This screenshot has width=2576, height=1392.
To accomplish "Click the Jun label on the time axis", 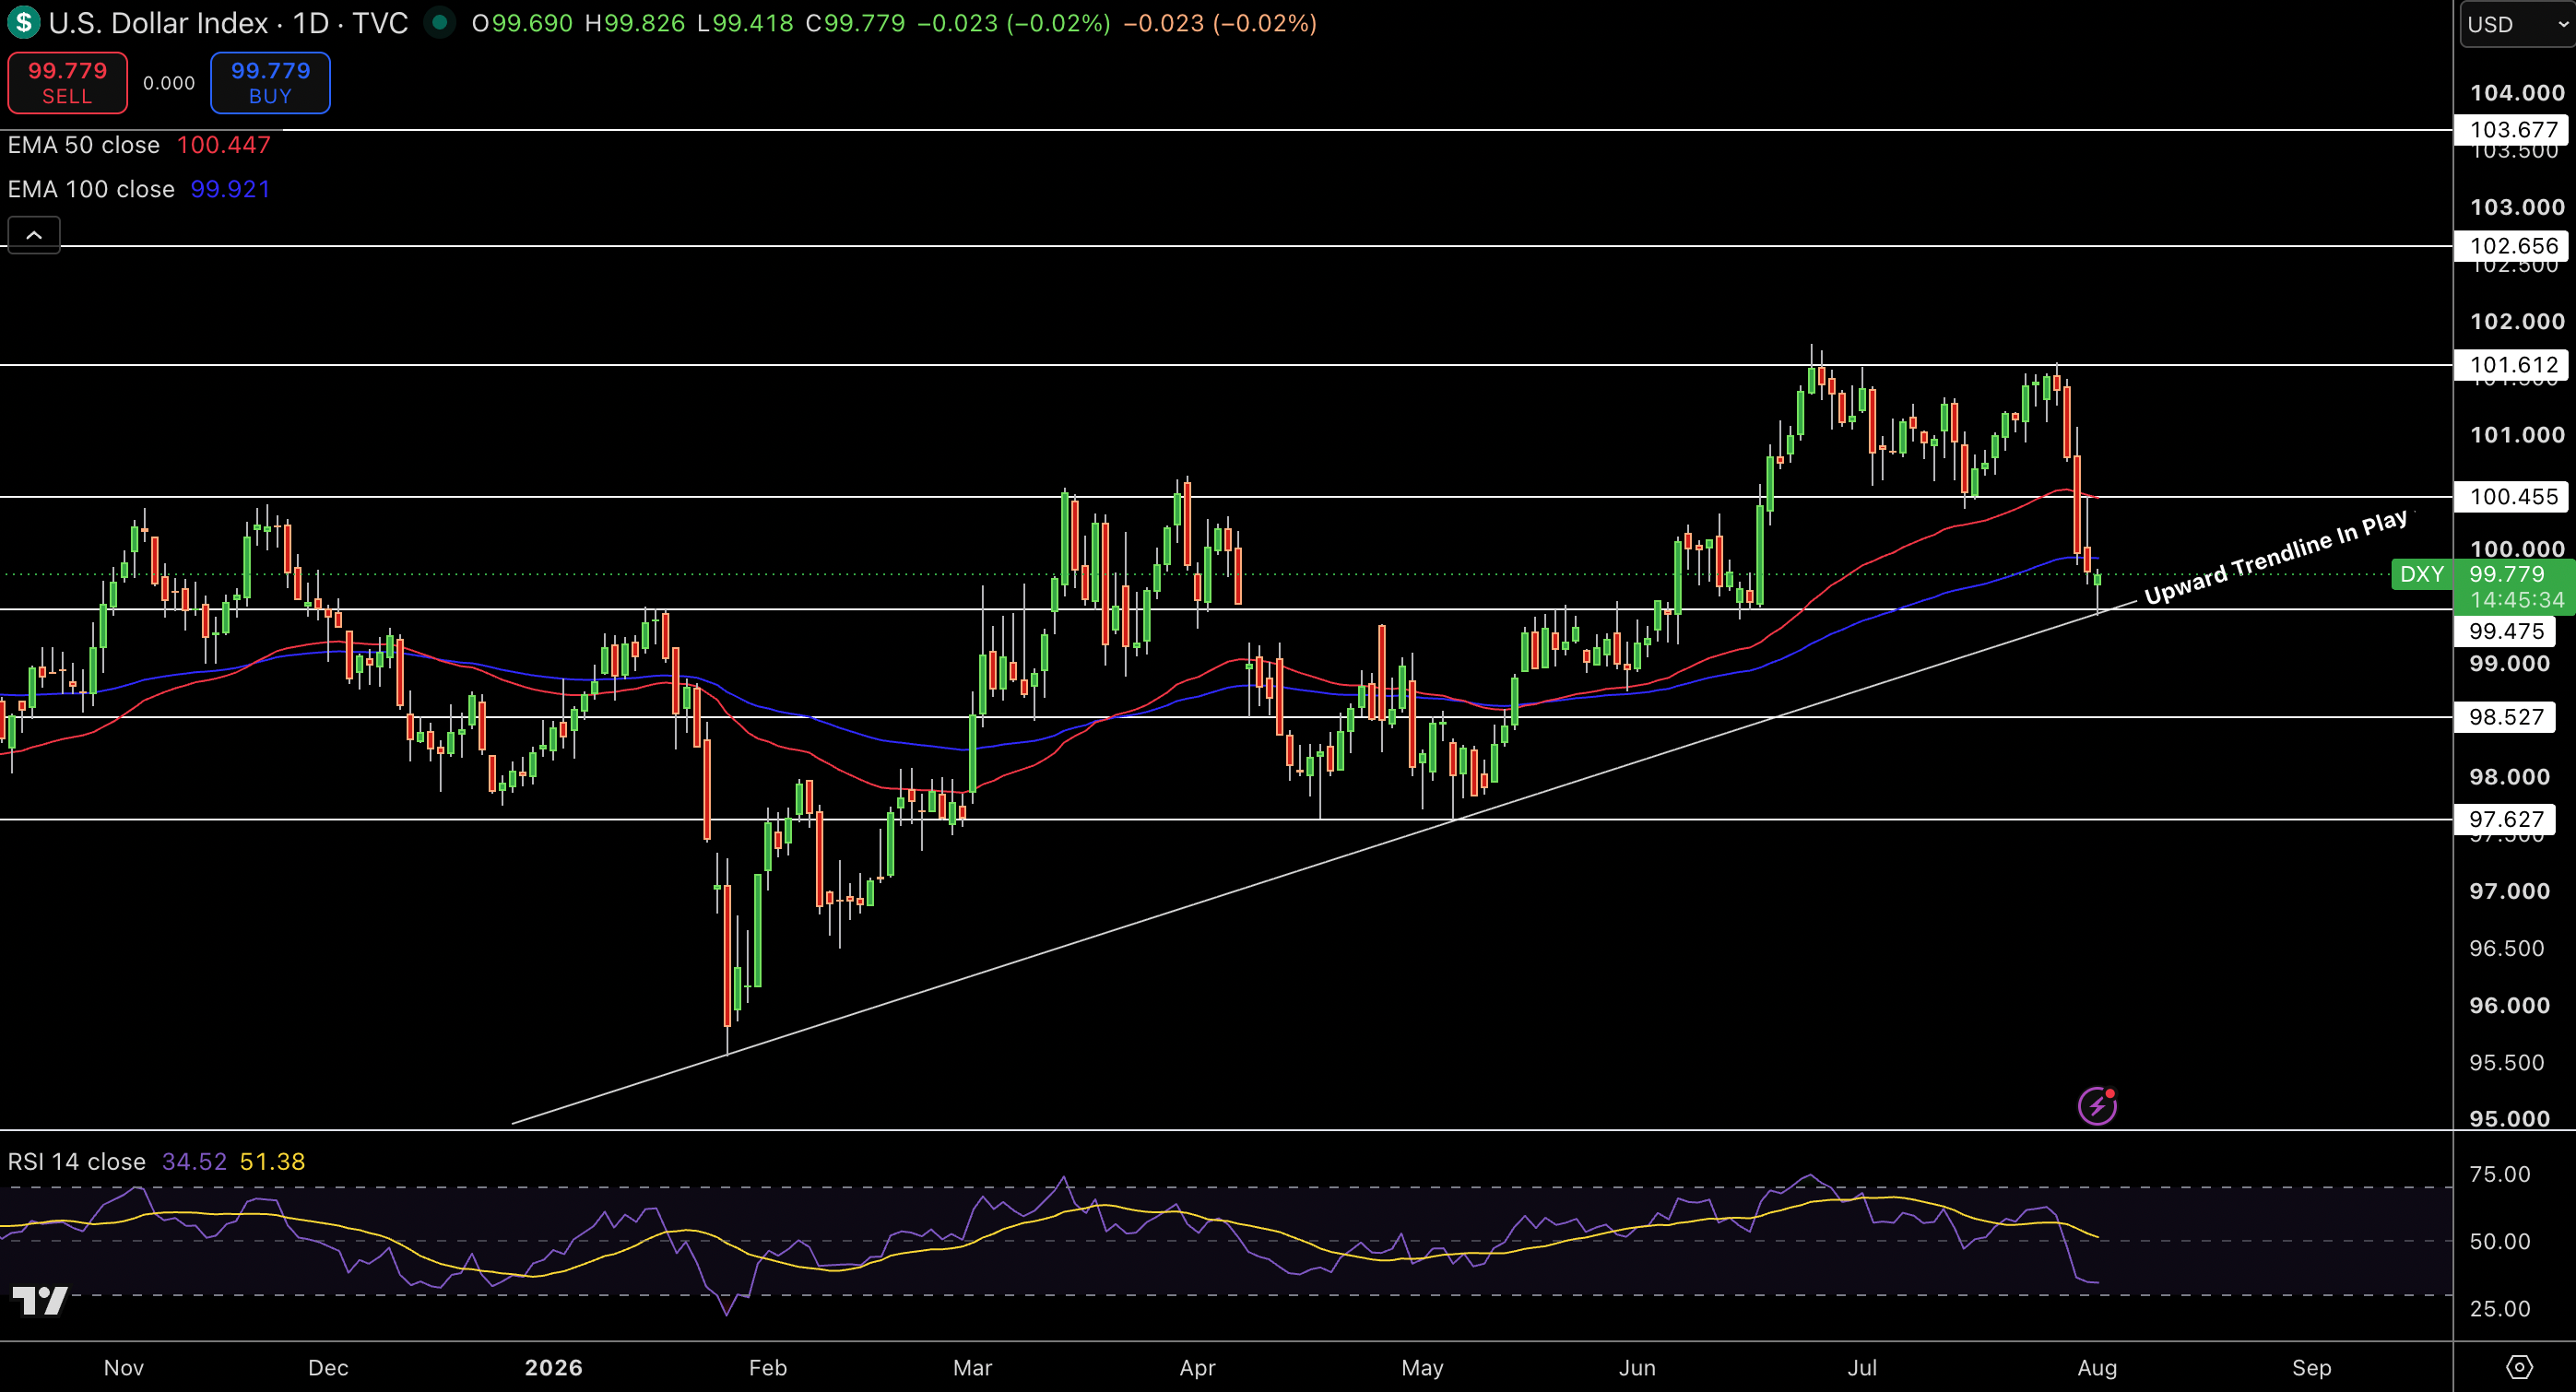I will point(1638,1368).
